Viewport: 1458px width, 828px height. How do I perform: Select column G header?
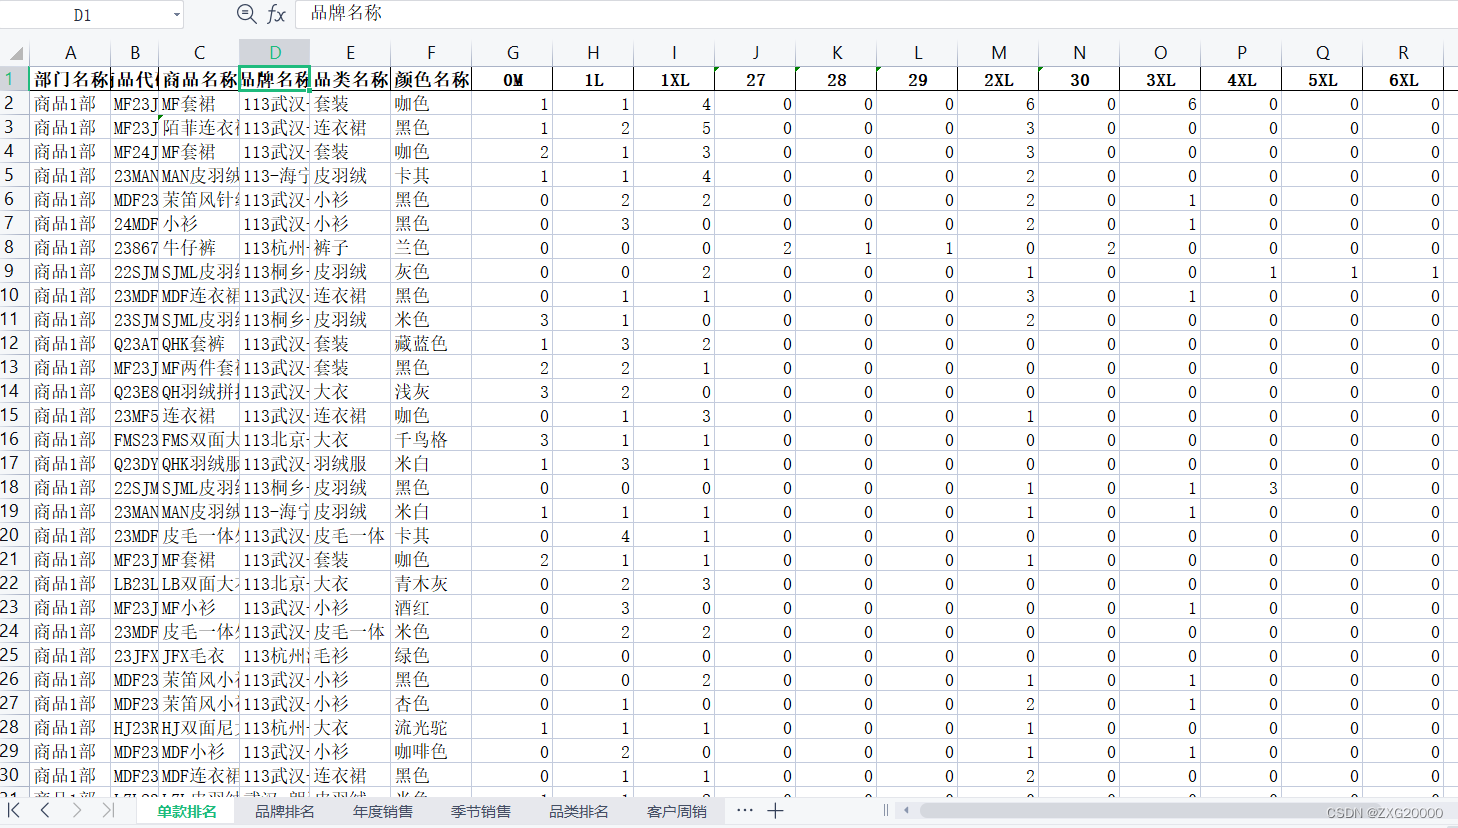[513, 53]
